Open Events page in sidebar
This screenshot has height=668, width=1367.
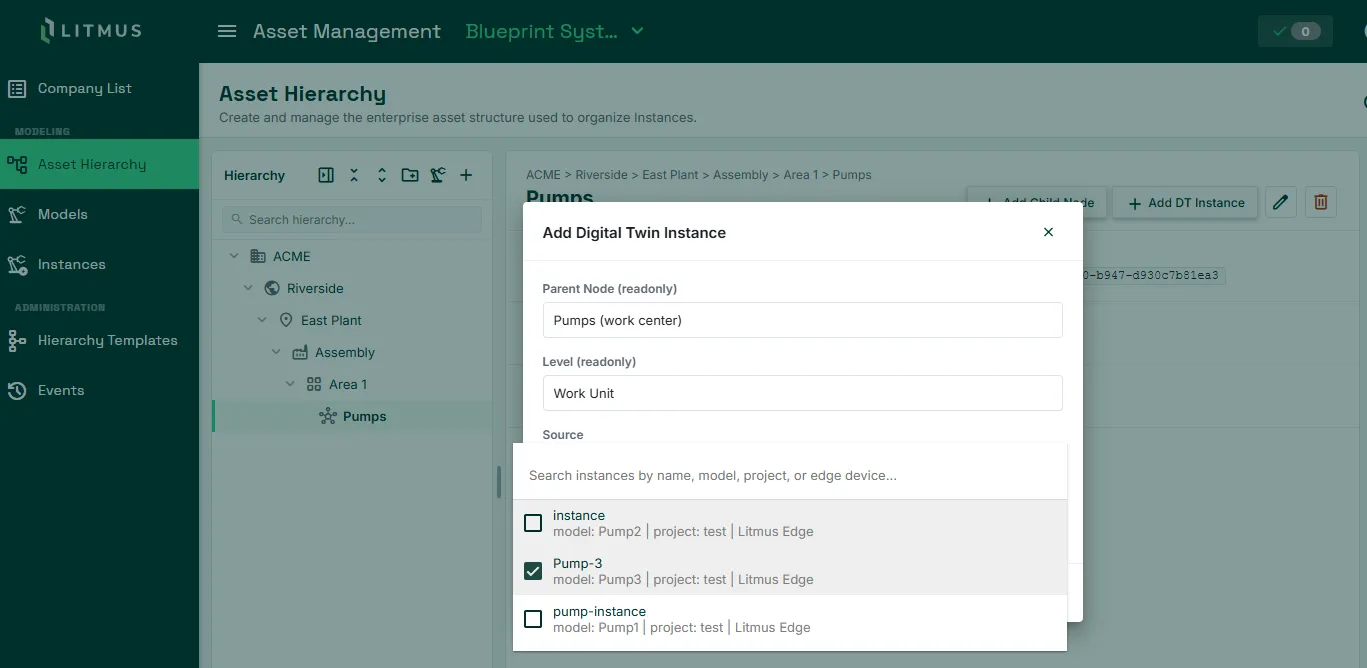100,390
